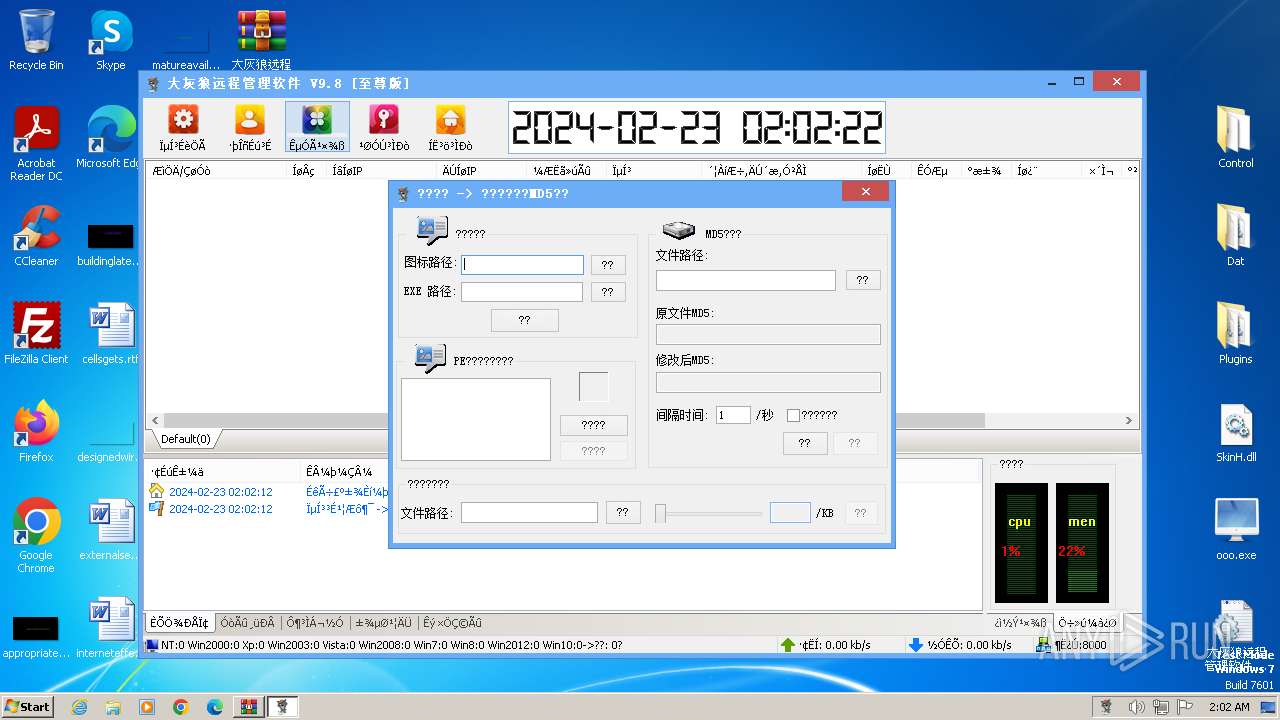The image size is (1280, 720).
Task: Open the 大灰狼远程 archive icon on desktop
Action: 261,40
